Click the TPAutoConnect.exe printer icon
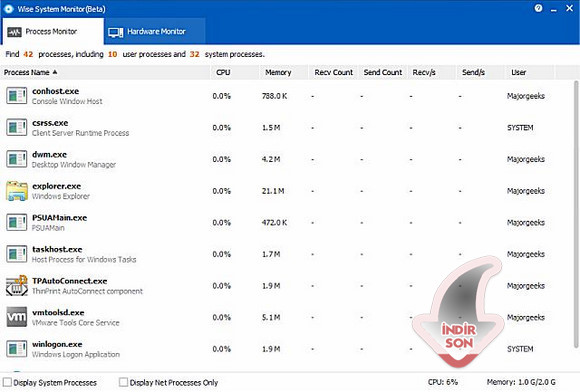The width and height of the screenshot is (580, 392). 17,285
